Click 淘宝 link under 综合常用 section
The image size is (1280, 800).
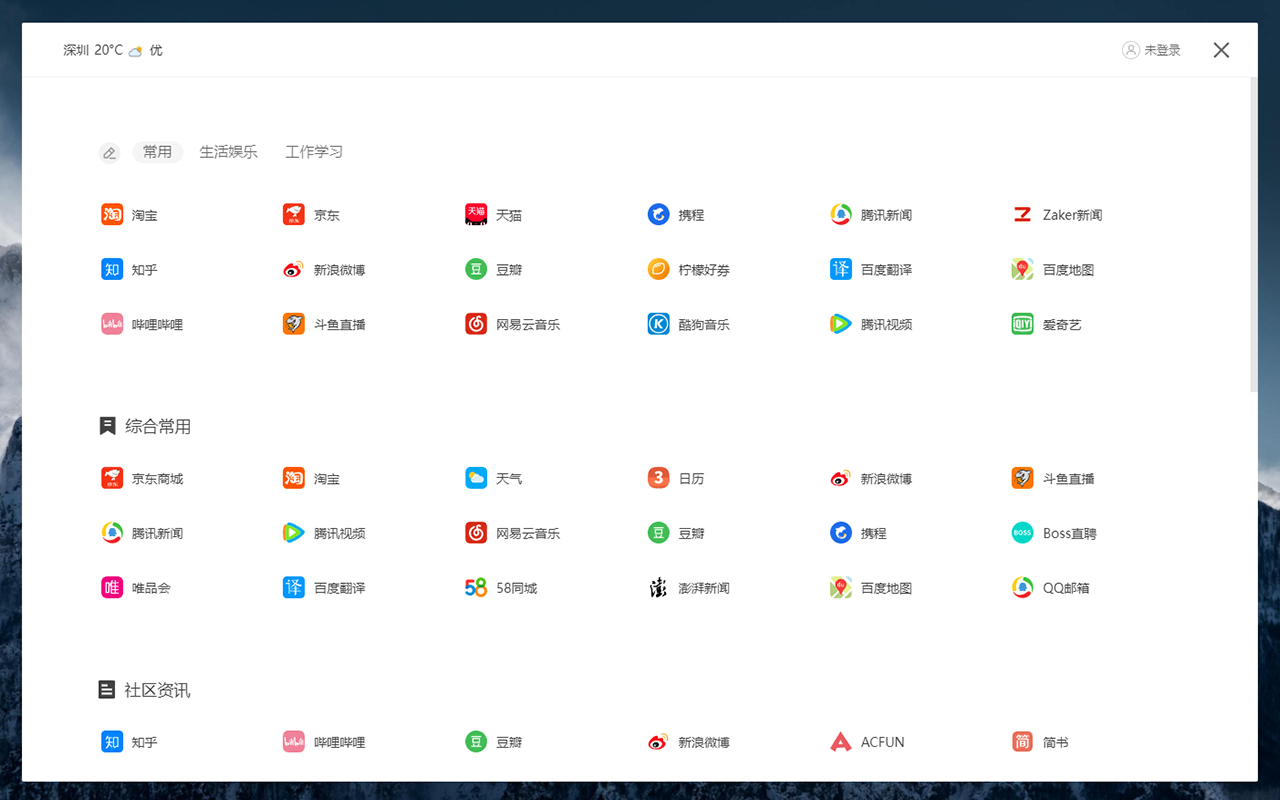(x=327, y=479)
